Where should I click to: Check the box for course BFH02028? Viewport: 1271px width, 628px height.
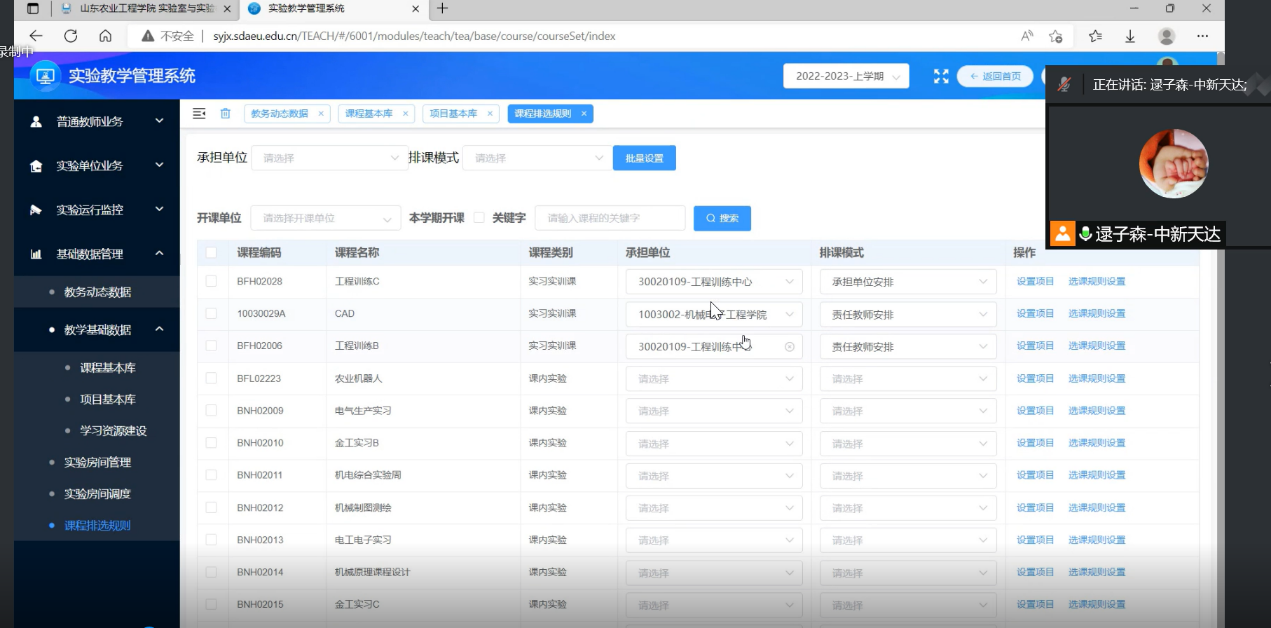(x=211, y=281)
